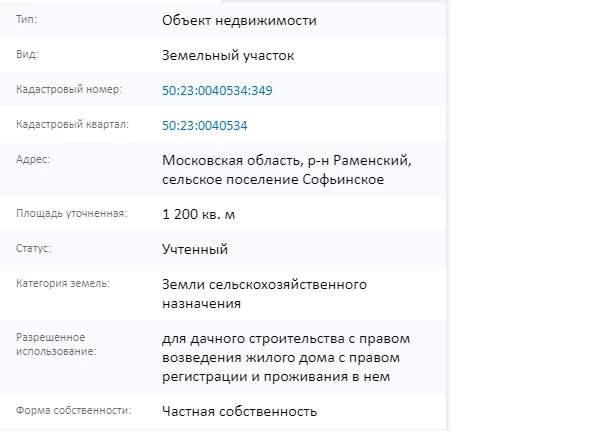
Task: Click the 'Разрешенное использование:' label
Action: point(57,345)
